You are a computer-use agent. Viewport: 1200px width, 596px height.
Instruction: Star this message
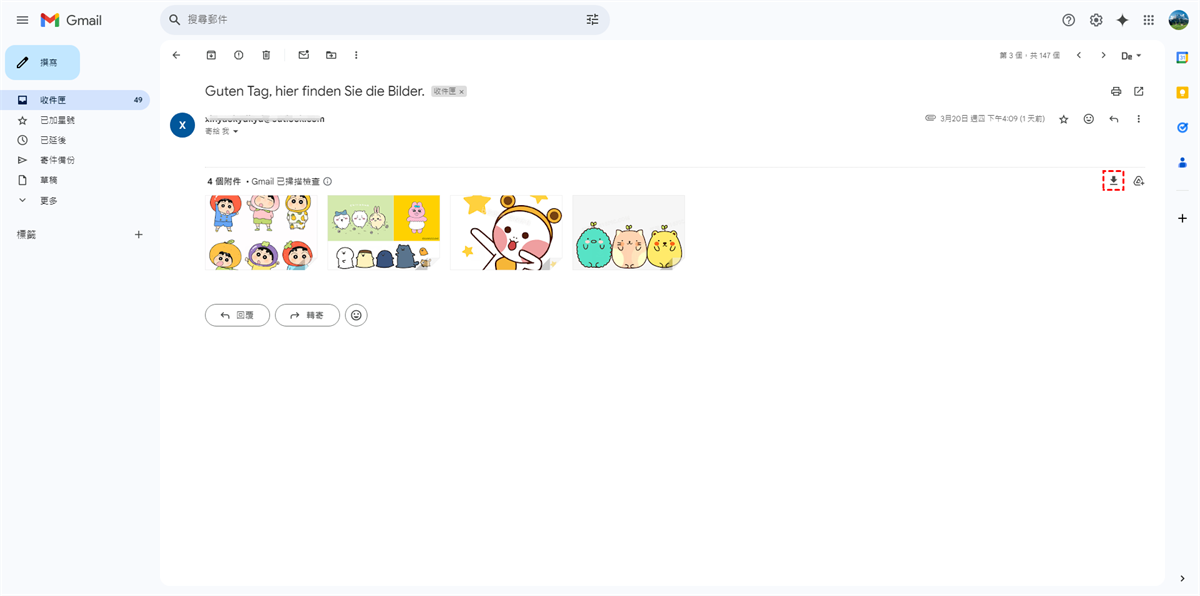coord(1063,119)
